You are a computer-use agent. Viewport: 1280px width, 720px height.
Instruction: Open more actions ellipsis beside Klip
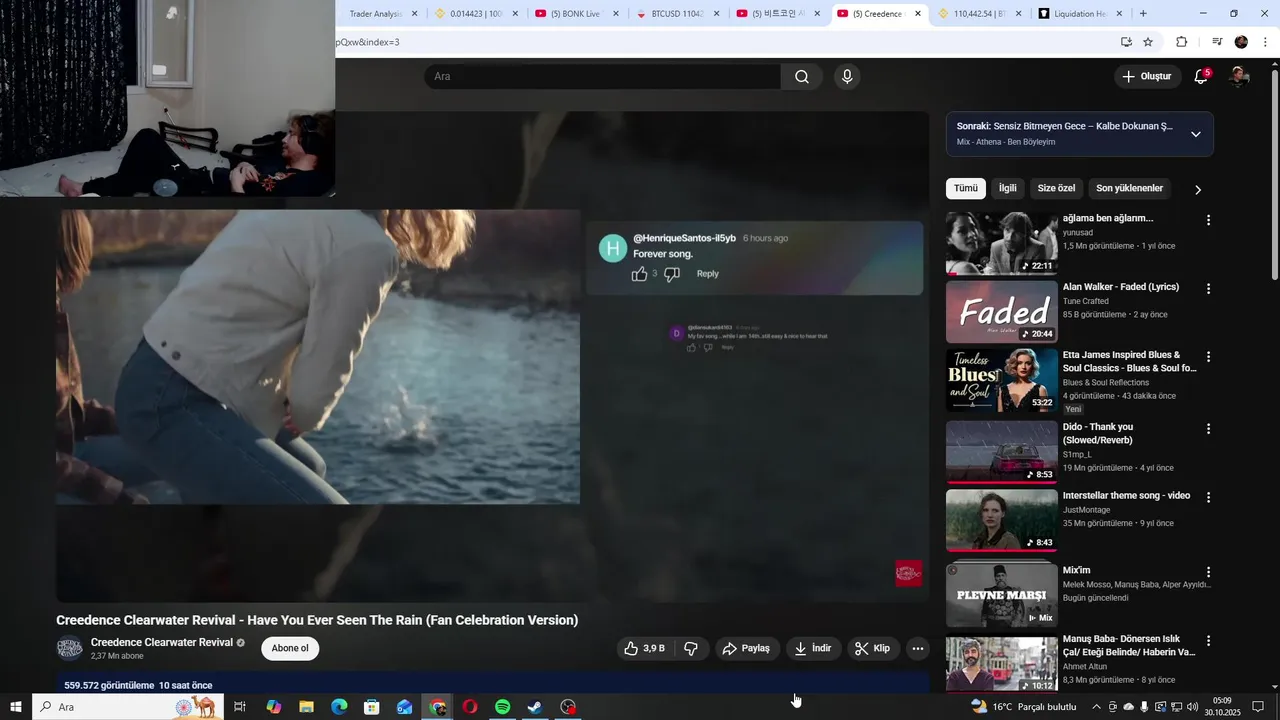(x=917, y=649)
